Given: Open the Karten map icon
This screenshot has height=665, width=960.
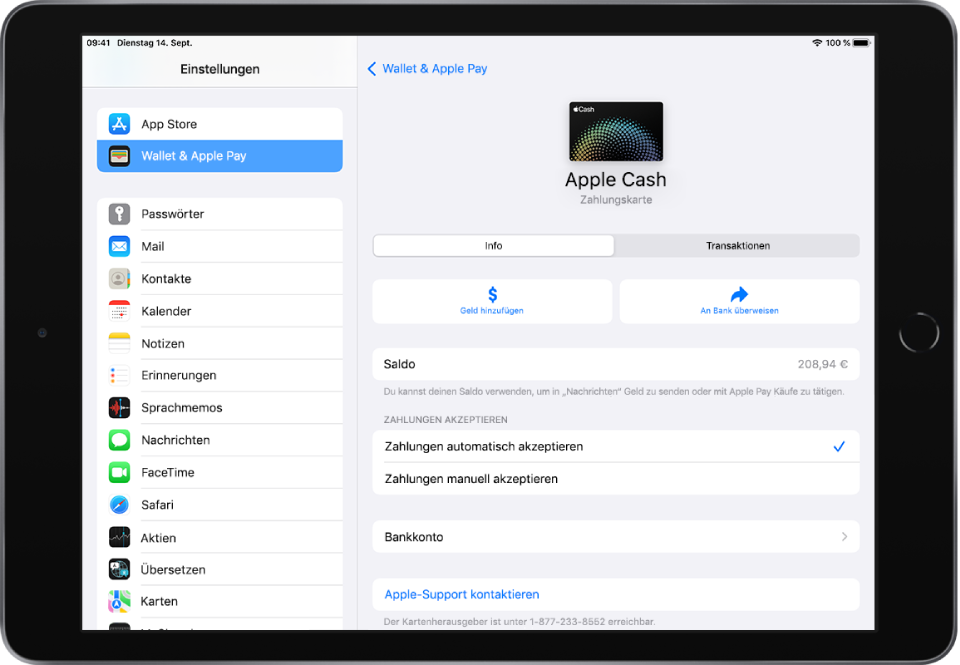Looking at the screenshot, I should [119, 601].
